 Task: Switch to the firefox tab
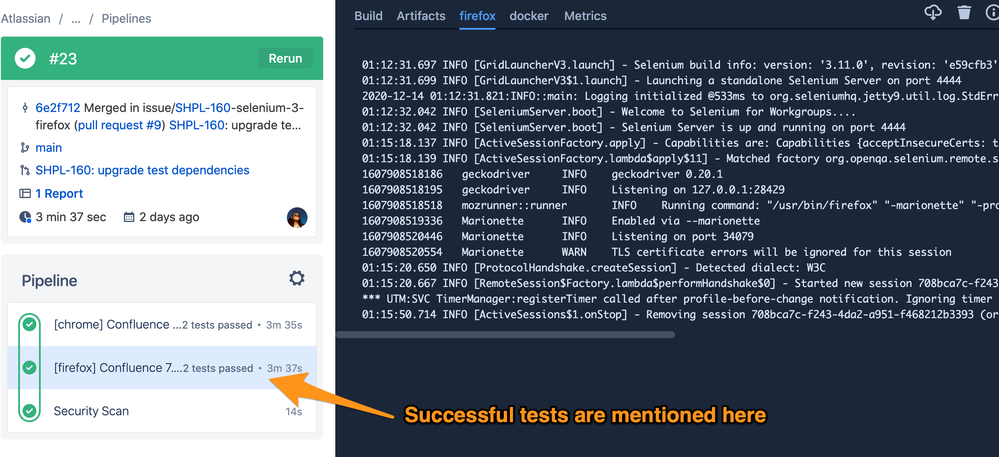coord(477,16)
